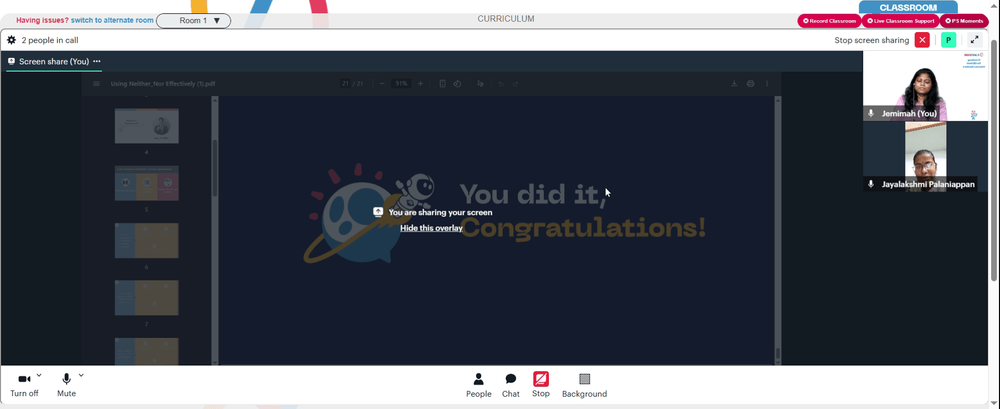This screenshot has height=409, width=1000.
Task: Click the PDF file name title
Action: [x=163, y=84]
